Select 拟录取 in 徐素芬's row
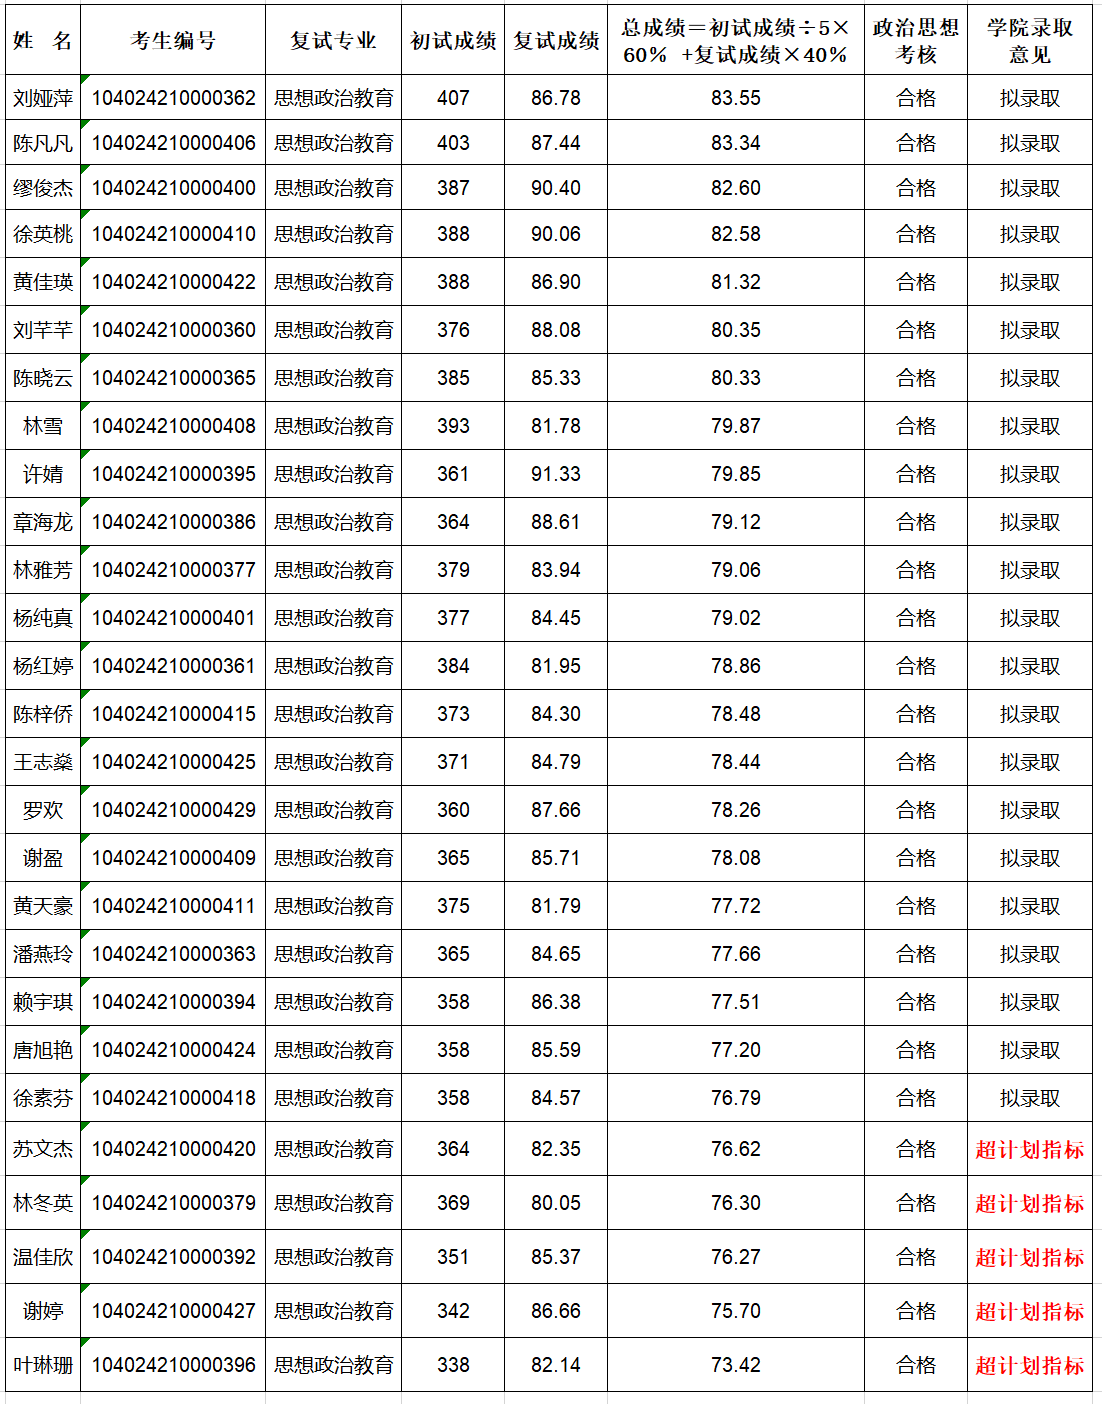Image resolution: width=1102 pixels, height=1404 pixels. 1029,1098
